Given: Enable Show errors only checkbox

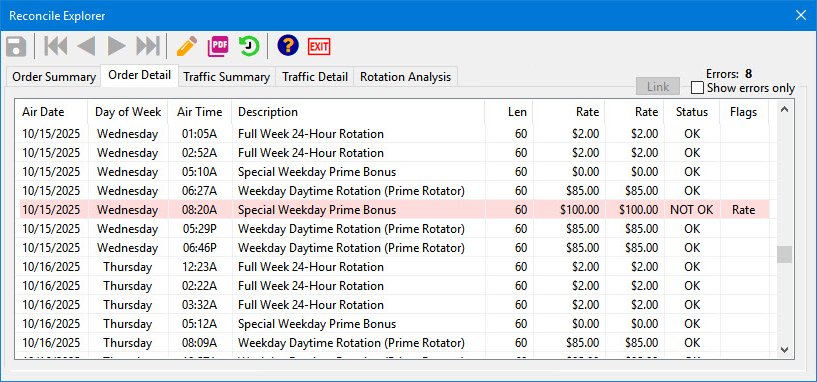Looking at the screenshot, I should (697, 88).
